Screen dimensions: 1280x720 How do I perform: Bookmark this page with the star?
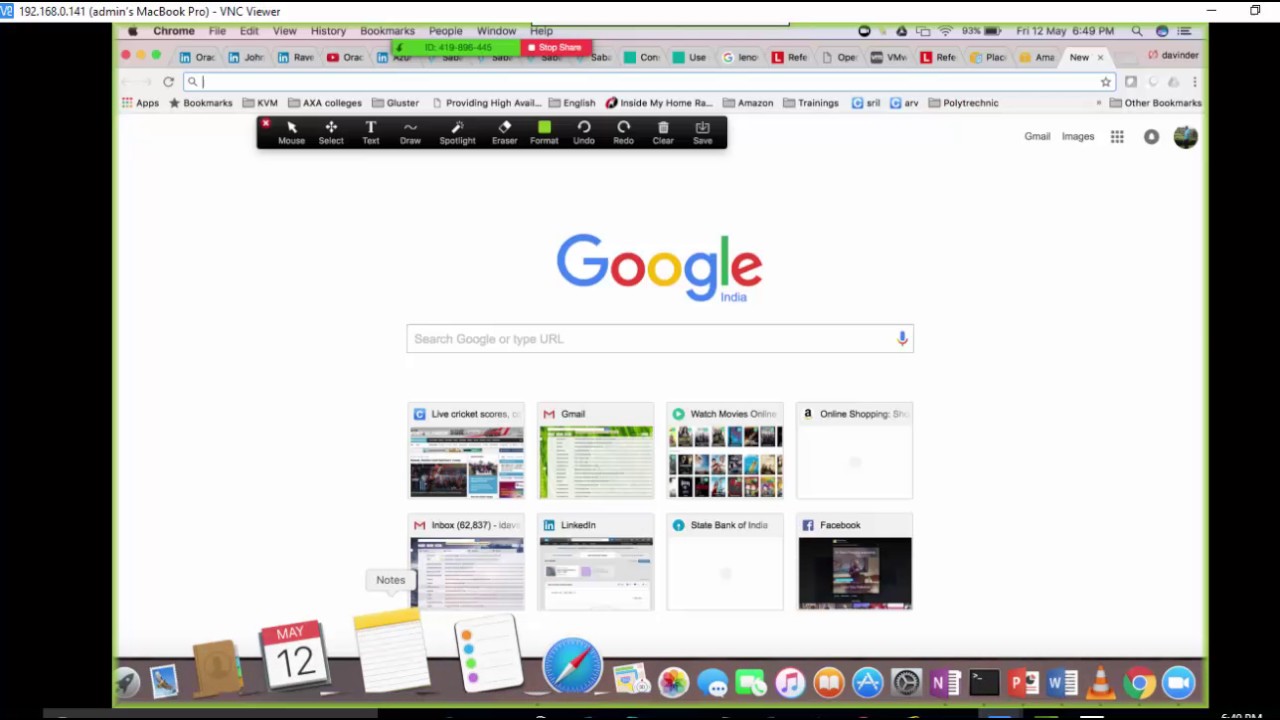point(1105,82)
